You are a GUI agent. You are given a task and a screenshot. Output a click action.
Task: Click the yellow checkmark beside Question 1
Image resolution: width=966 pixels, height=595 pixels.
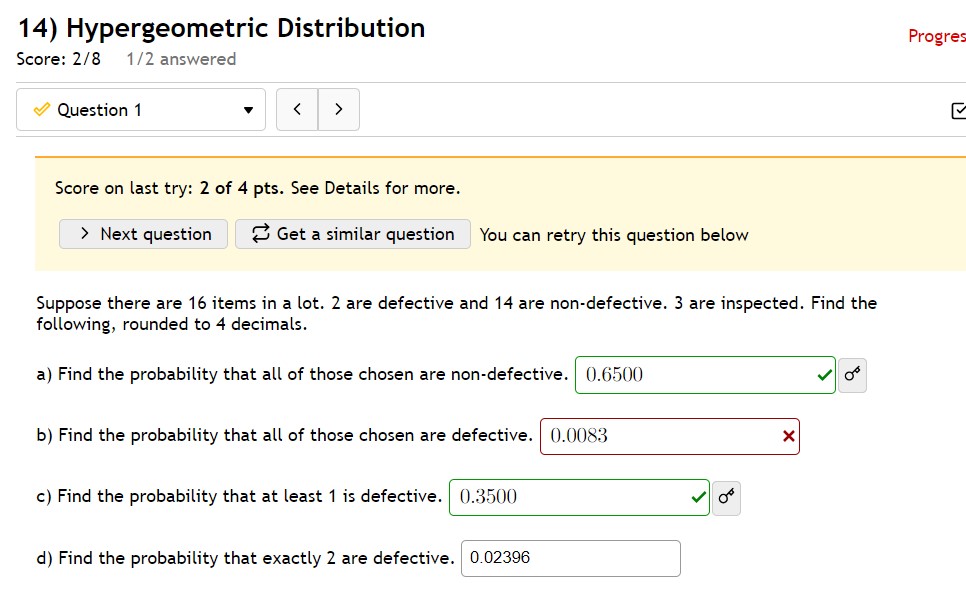[x=41, y=109]
